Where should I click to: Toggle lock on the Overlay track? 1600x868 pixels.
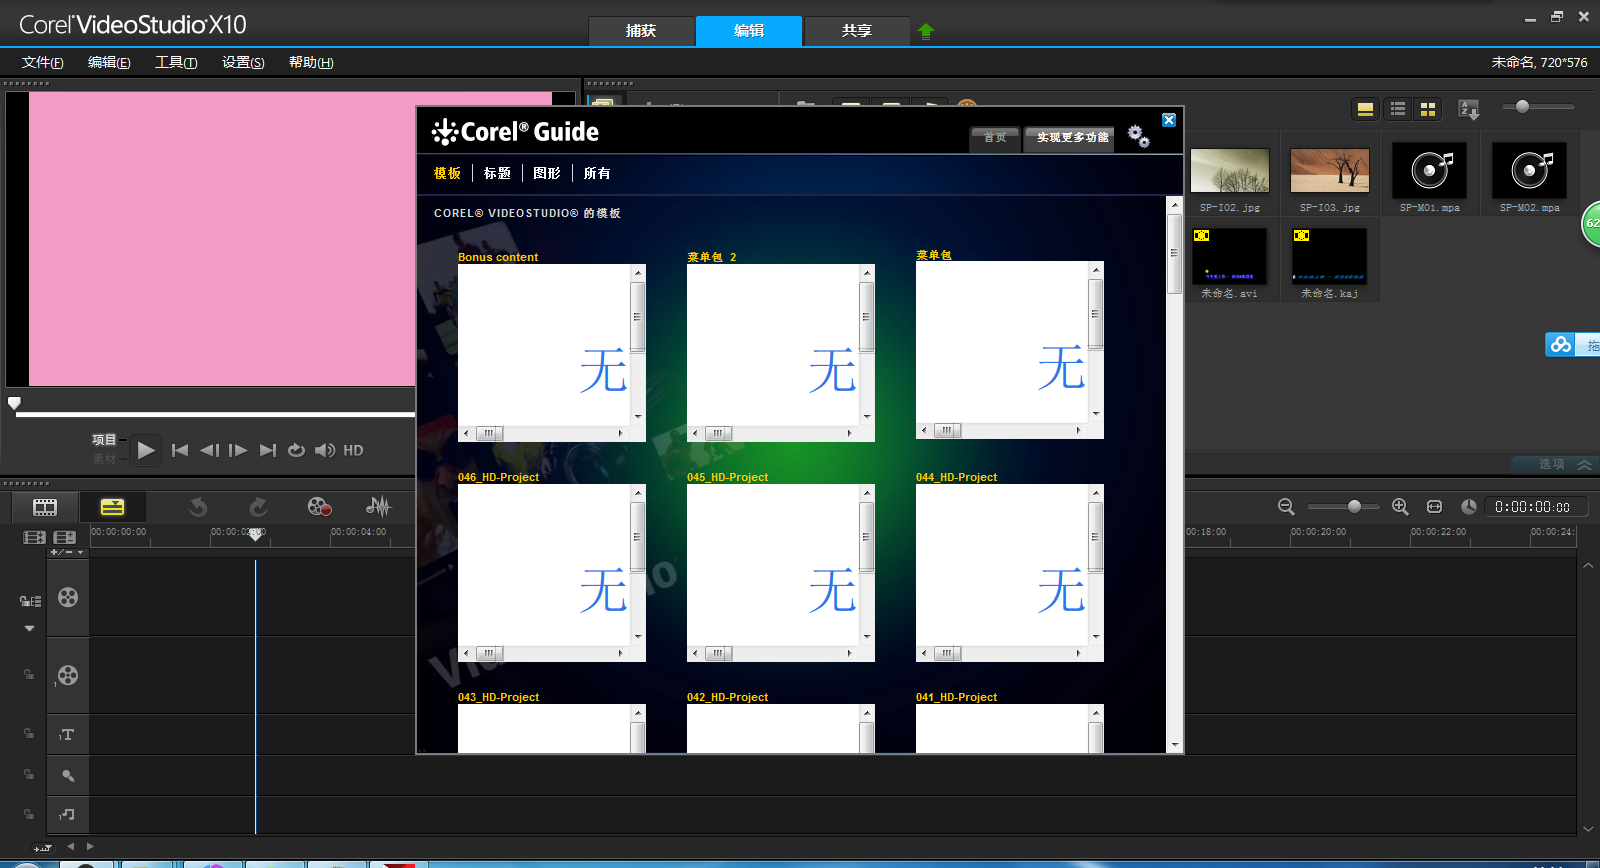pos(29,675)
